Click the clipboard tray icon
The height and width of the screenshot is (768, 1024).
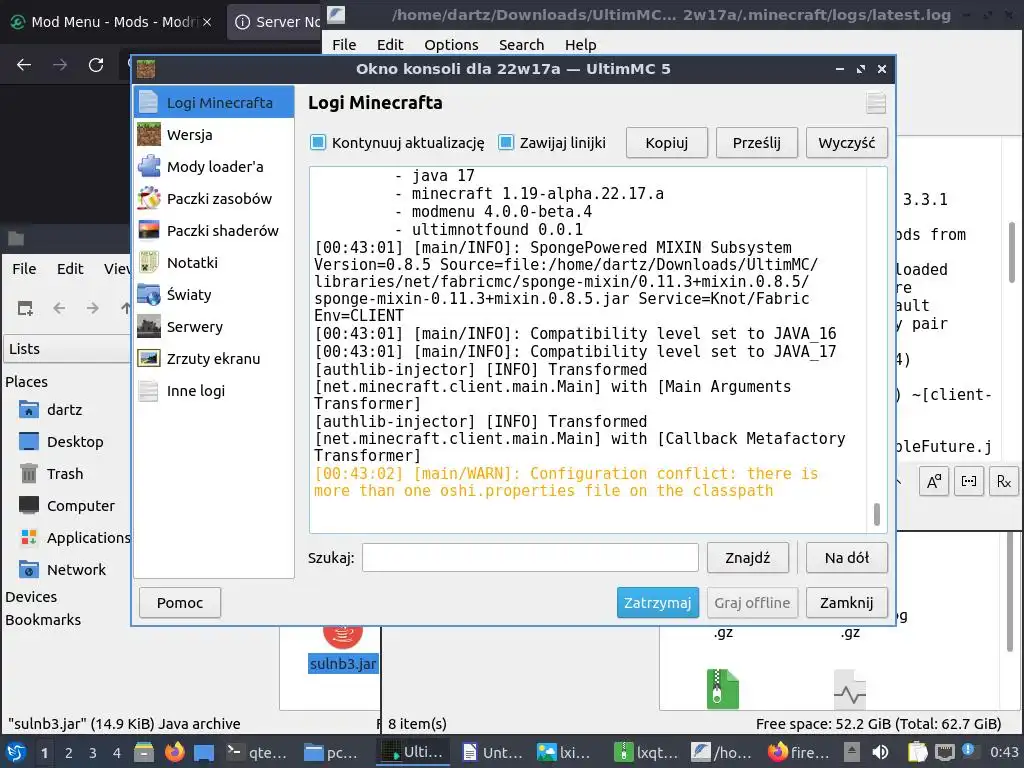coord(918,752)
